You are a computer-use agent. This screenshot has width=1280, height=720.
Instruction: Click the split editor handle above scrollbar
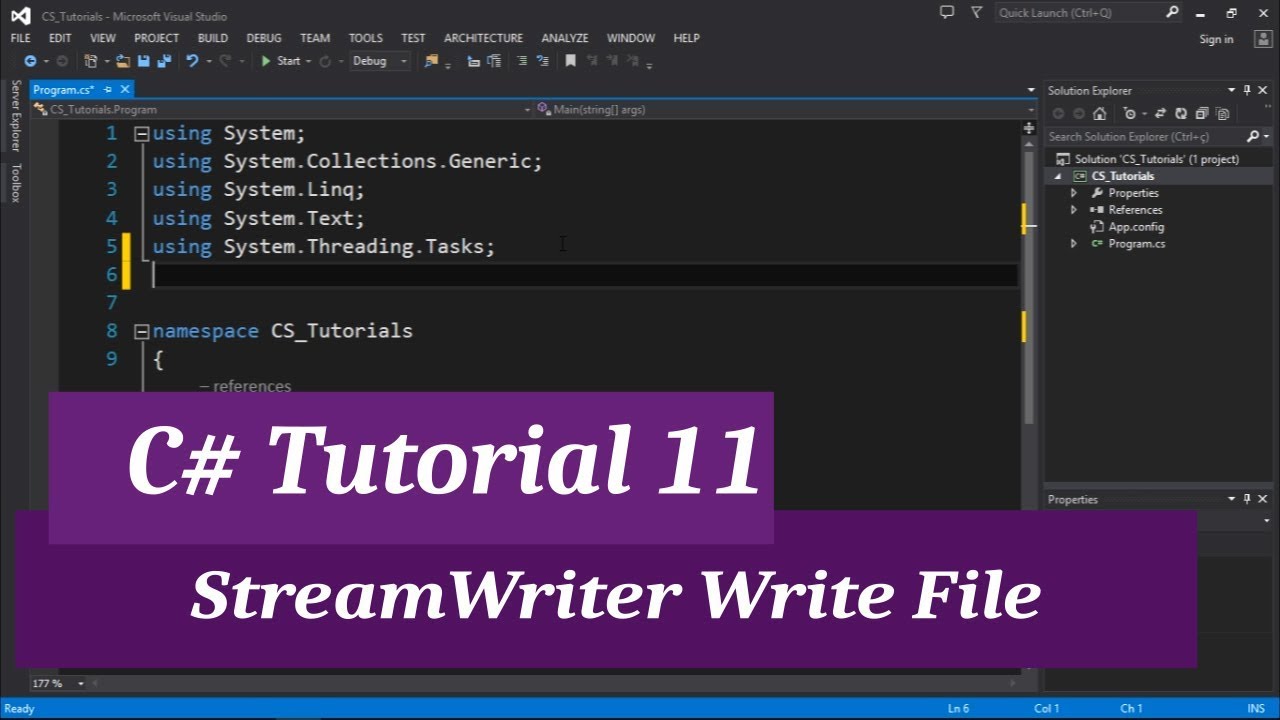pos(1029,128)
